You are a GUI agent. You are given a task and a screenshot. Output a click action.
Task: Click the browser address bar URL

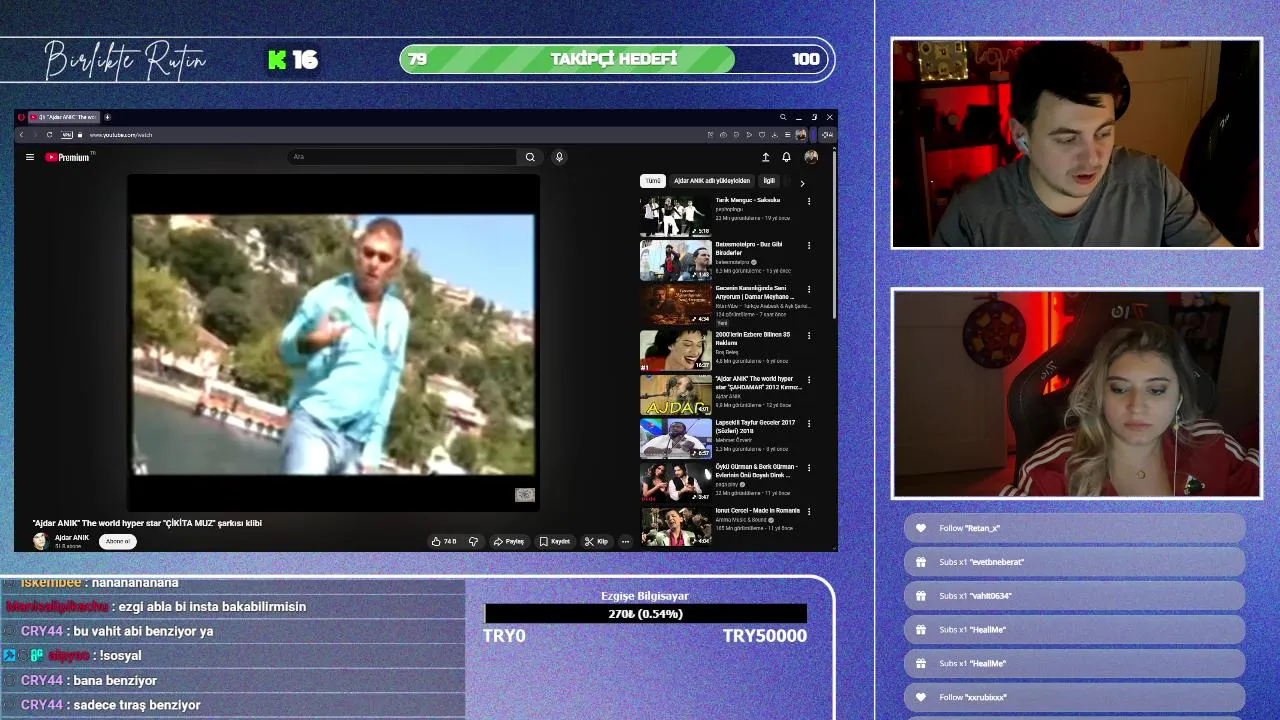point(121,134)
